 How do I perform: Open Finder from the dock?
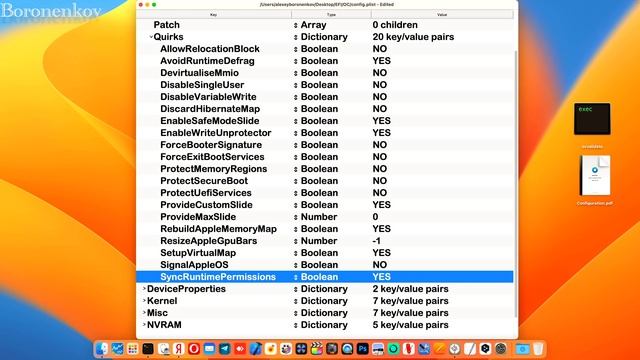coord(101,349)
